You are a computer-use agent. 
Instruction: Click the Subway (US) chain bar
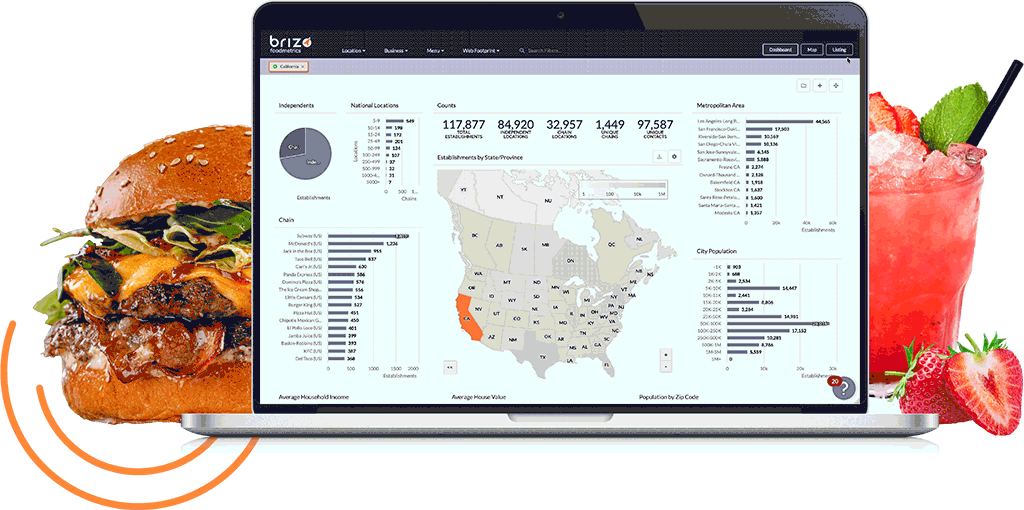point(367,236)
